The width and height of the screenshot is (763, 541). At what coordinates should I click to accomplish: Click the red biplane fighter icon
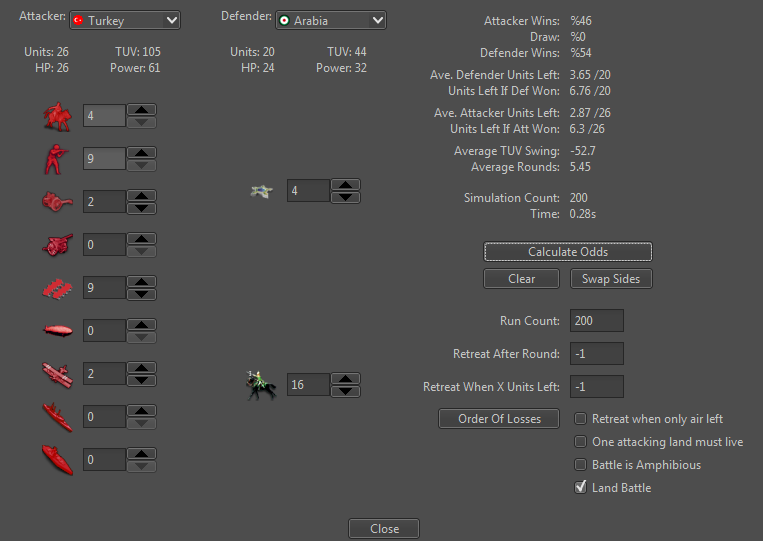57,375
